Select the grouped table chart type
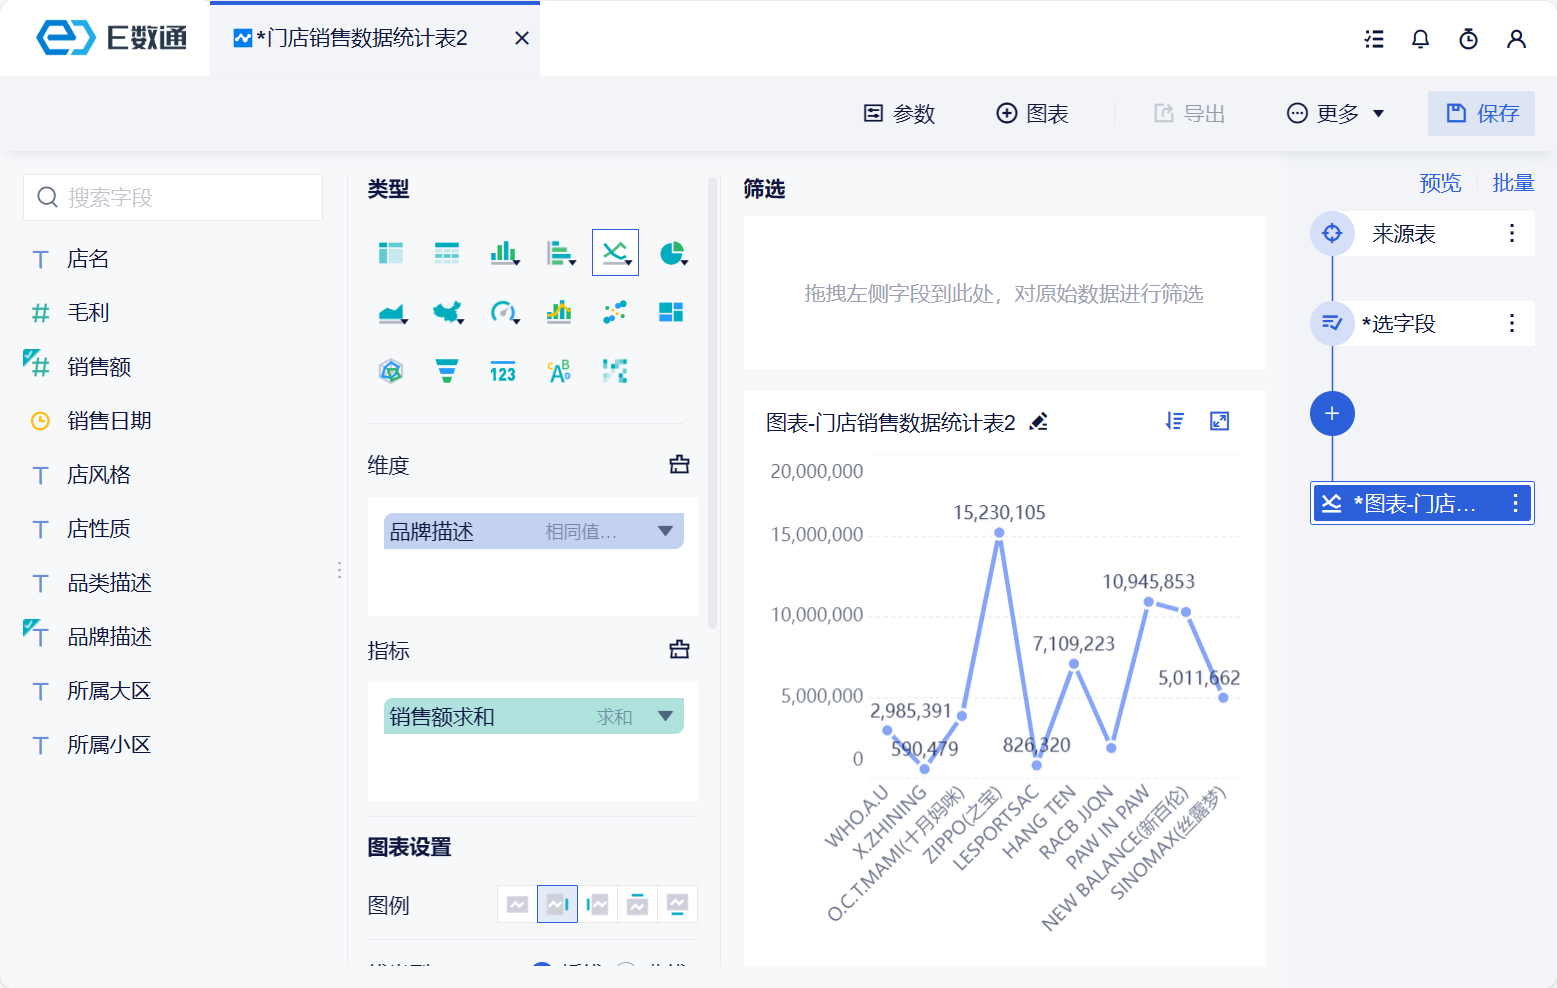Viewport: 1557px width, 988px height. point(391,253)
